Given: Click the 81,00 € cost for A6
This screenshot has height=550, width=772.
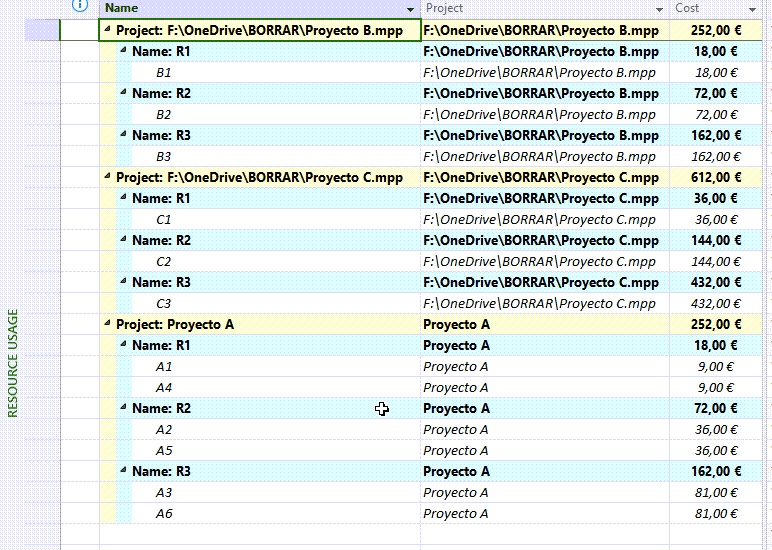Looking at the screenshot, I should [716, 514].
